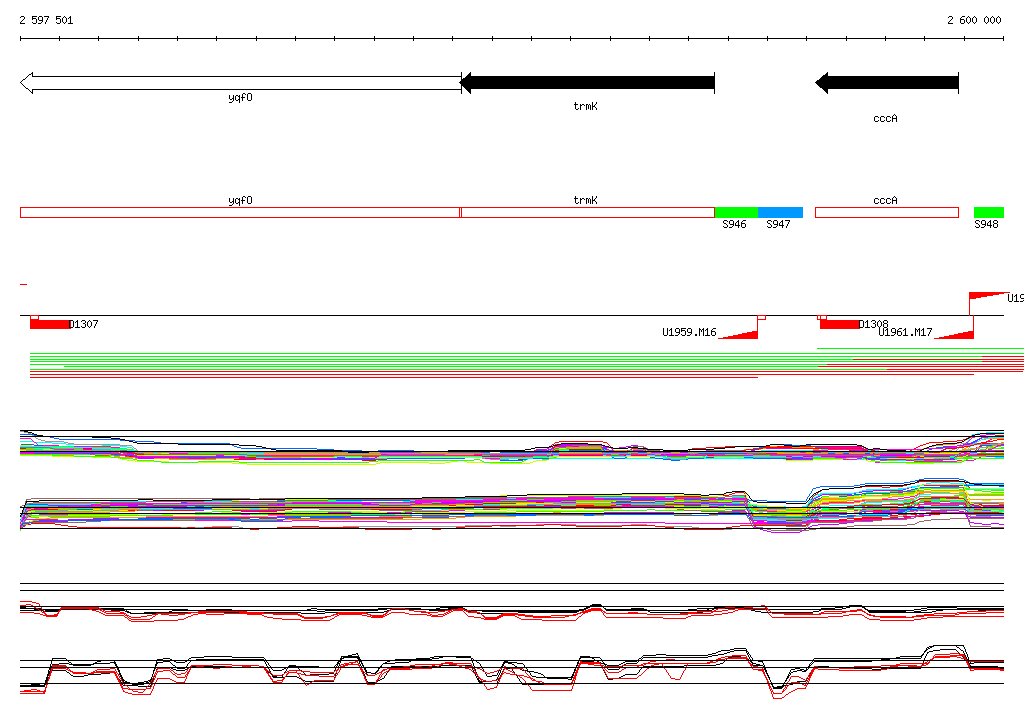Click the U1961.M17 red upshift triangle
1024x714 pixels.
[x=954, y=334]
